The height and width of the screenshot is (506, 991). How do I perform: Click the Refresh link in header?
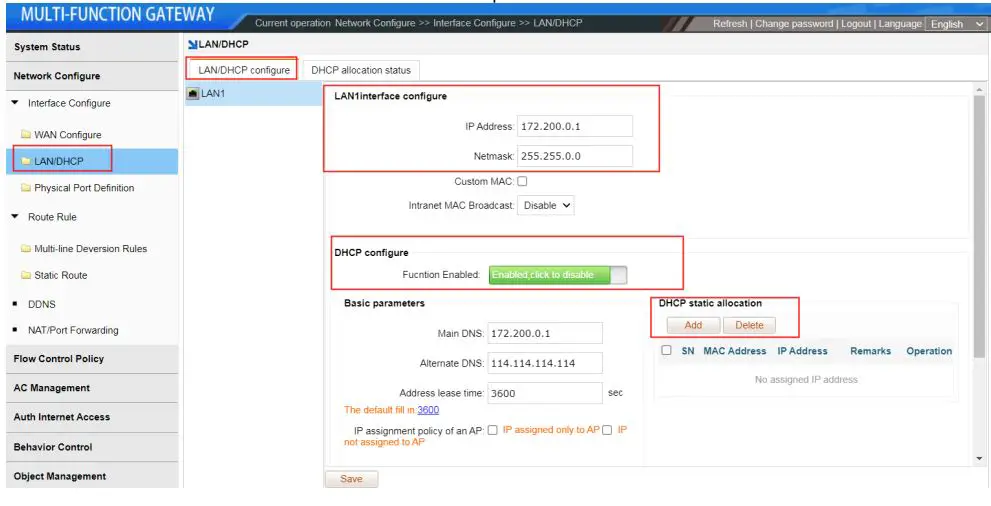click(730, 23)
